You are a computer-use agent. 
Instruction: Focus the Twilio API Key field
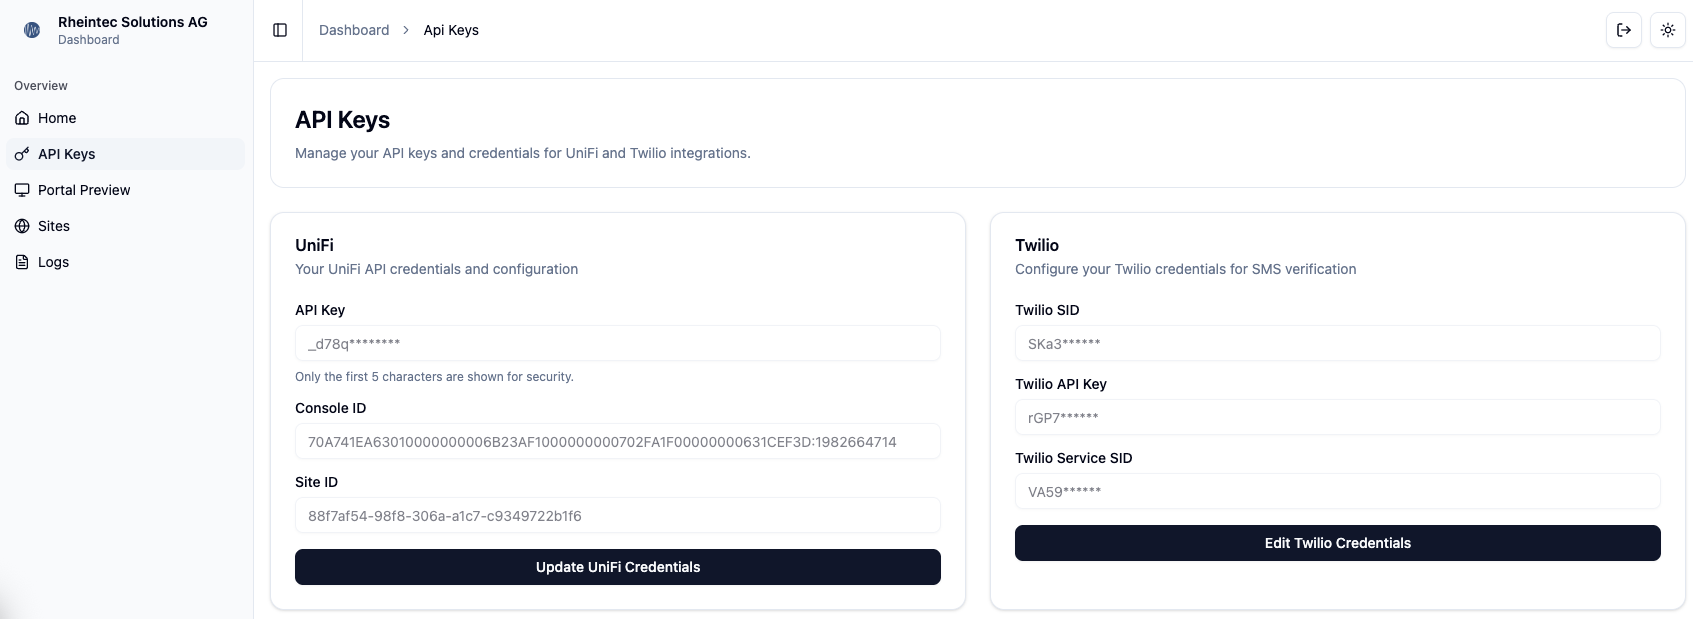1337,417
